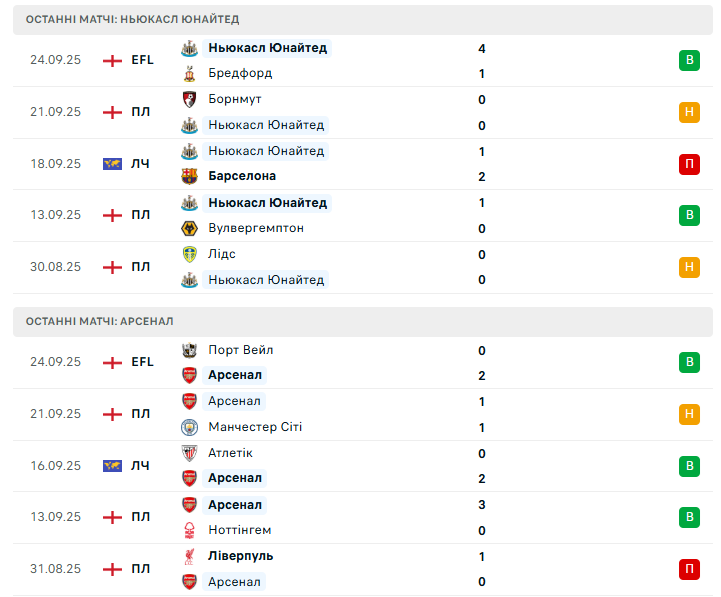Click the Bournemouth club crest
Image resolution: width=721 pixels, height=597 pixels.
tap(189, 100)
